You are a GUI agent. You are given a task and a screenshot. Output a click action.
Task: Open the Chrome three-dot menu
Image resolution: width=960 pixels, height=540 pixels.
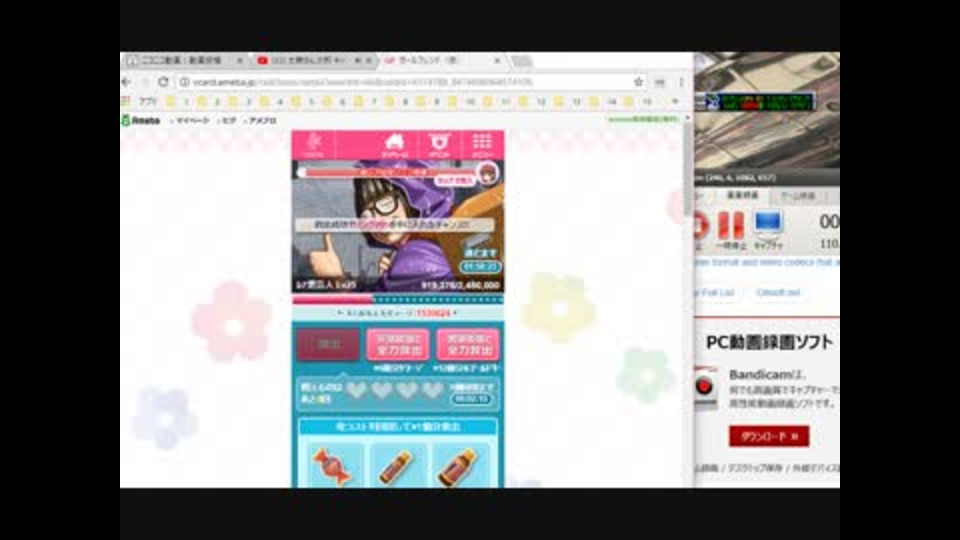coord(681,81)
